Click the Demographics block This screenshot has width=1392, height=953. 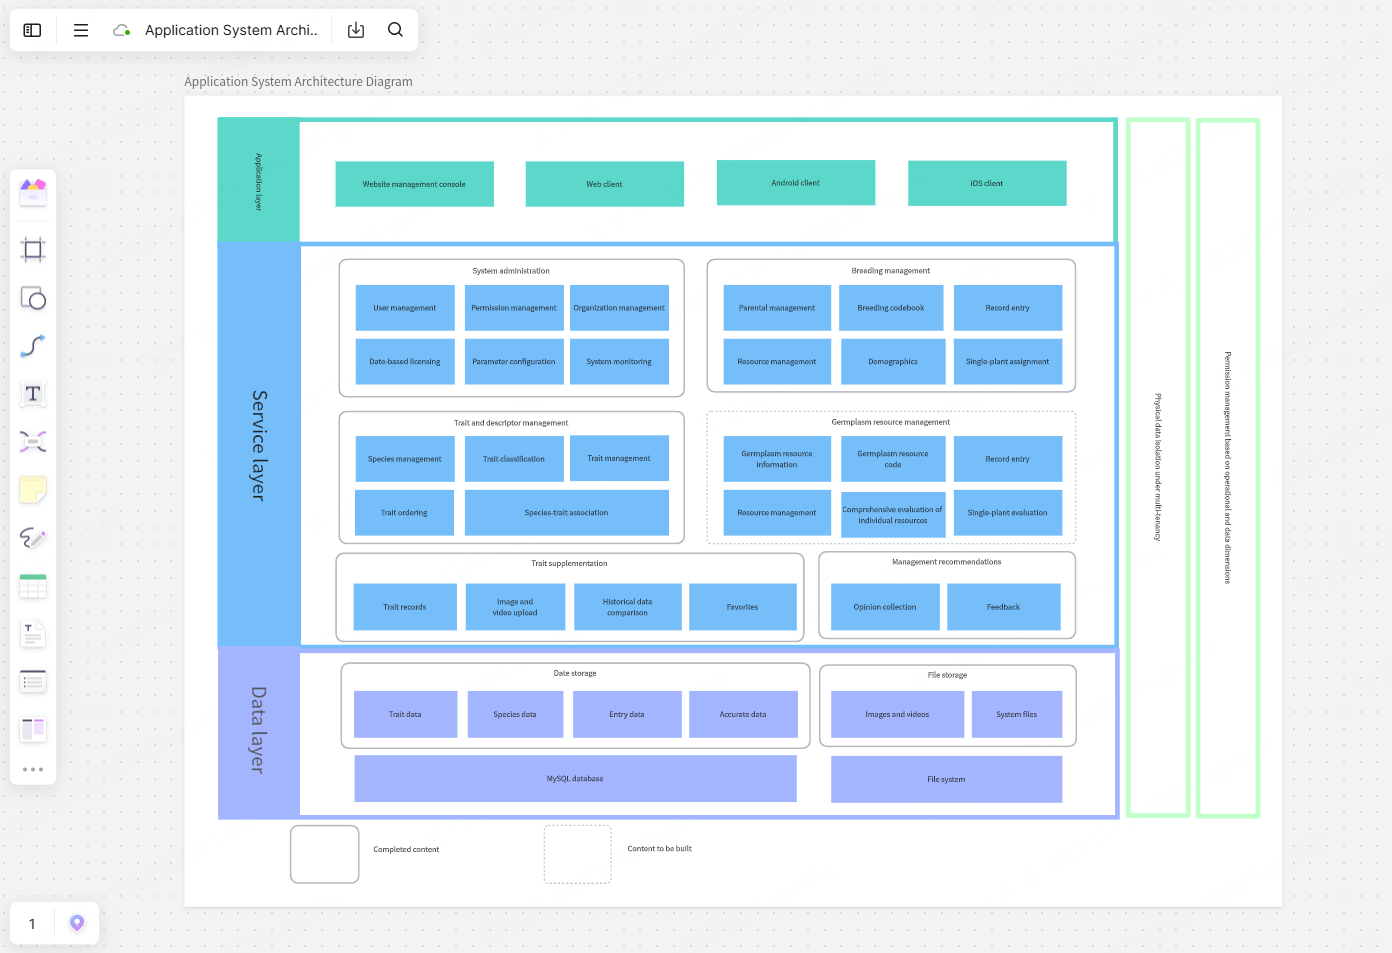click(x=893, y=362)
